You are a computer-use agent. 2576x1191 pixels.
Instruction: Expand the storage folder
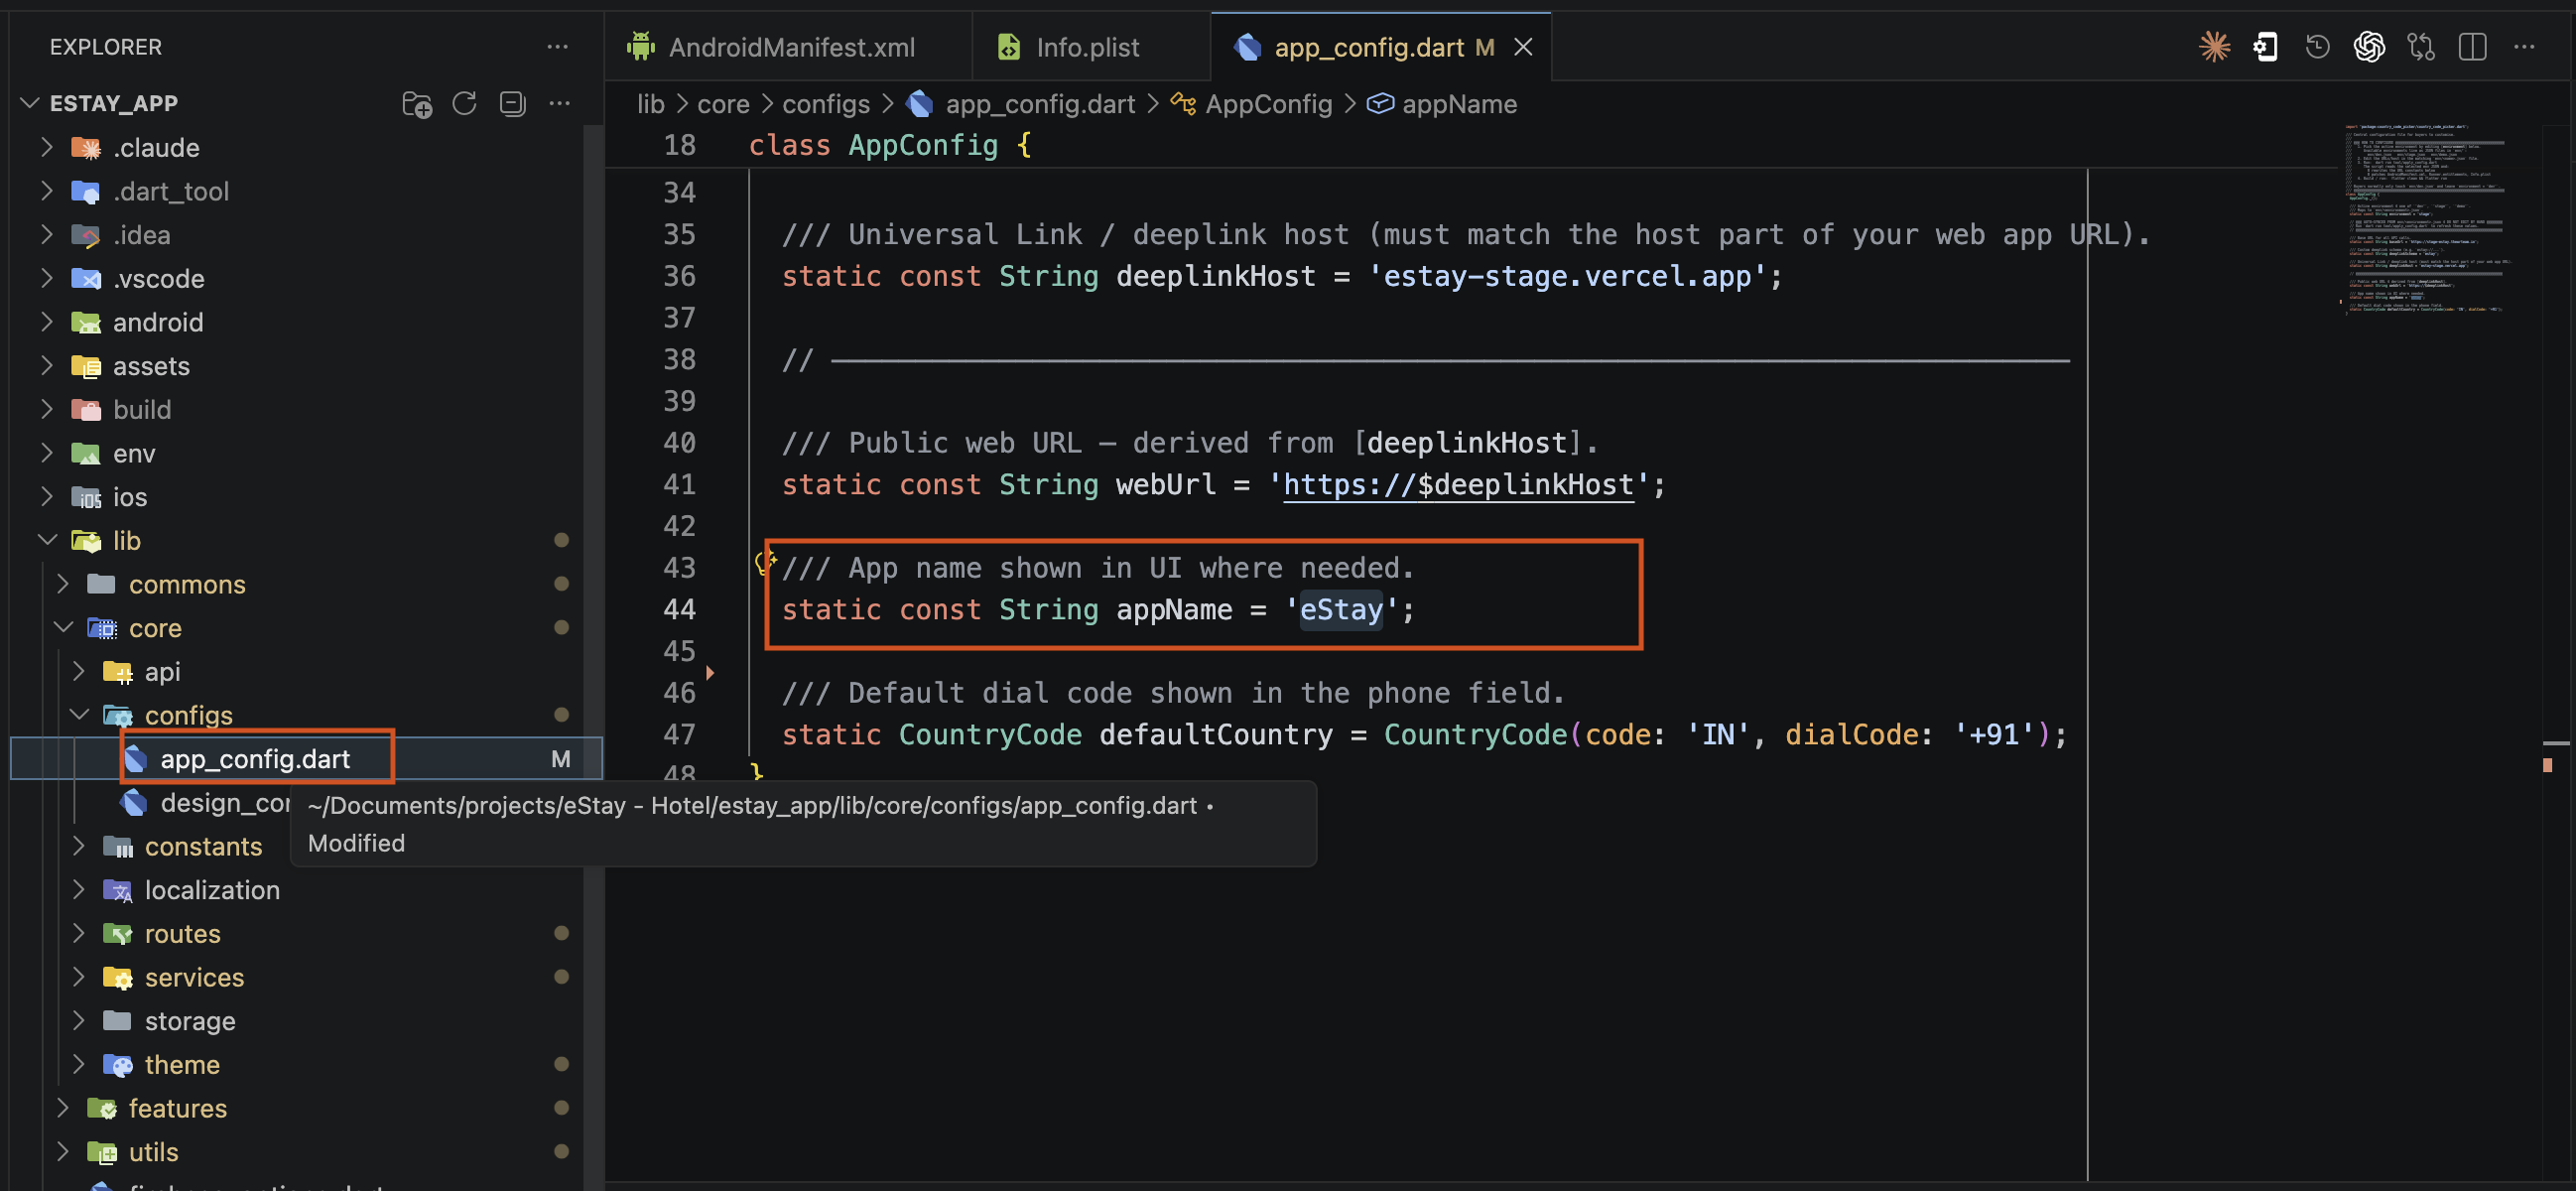click(78, 1021)
